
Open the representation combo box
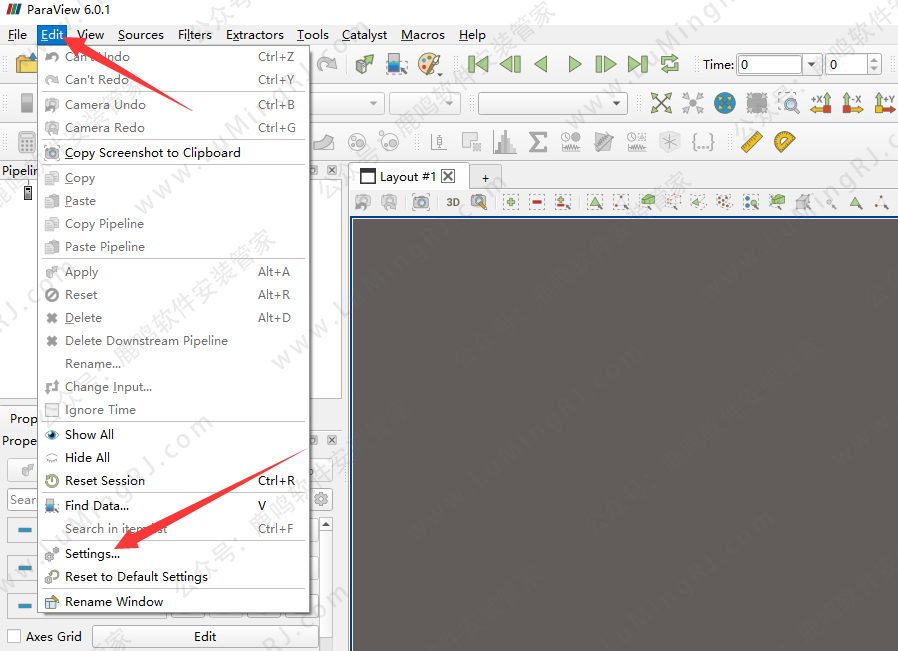(552, 104)
